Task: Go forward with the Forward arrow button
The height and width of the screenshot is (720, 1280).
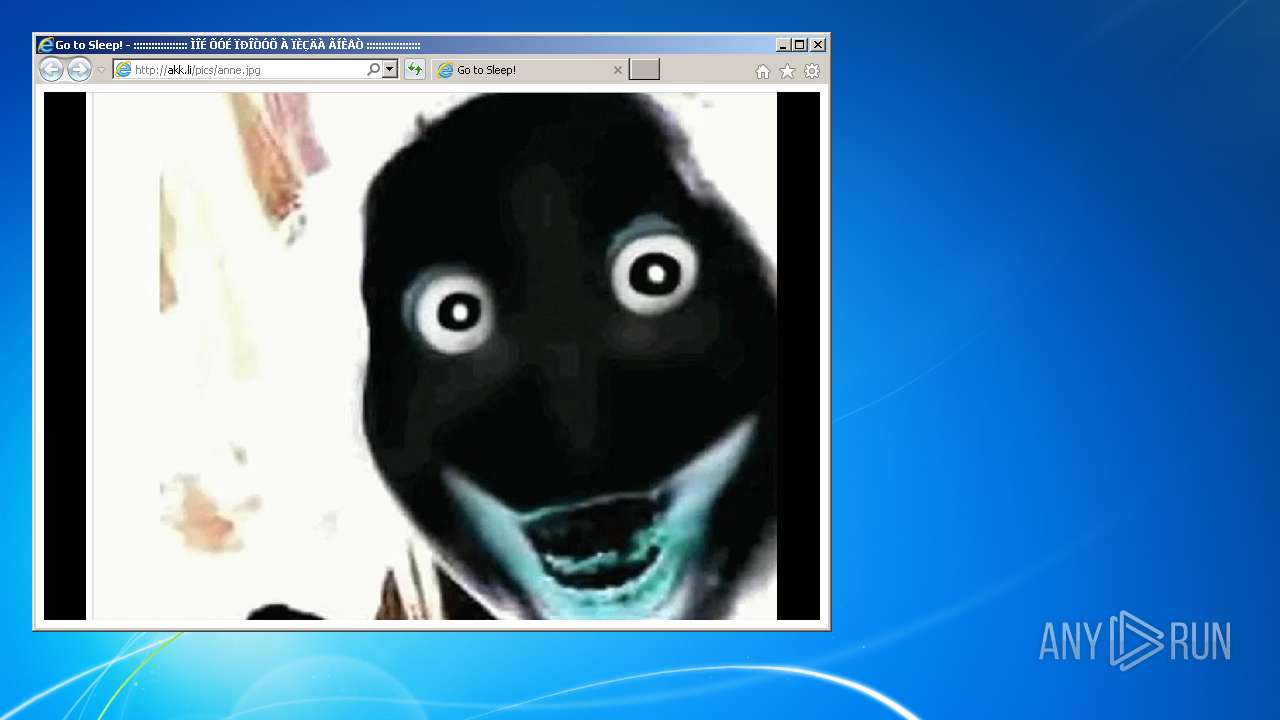Action: pyautogui.click(x=79, y=70)
